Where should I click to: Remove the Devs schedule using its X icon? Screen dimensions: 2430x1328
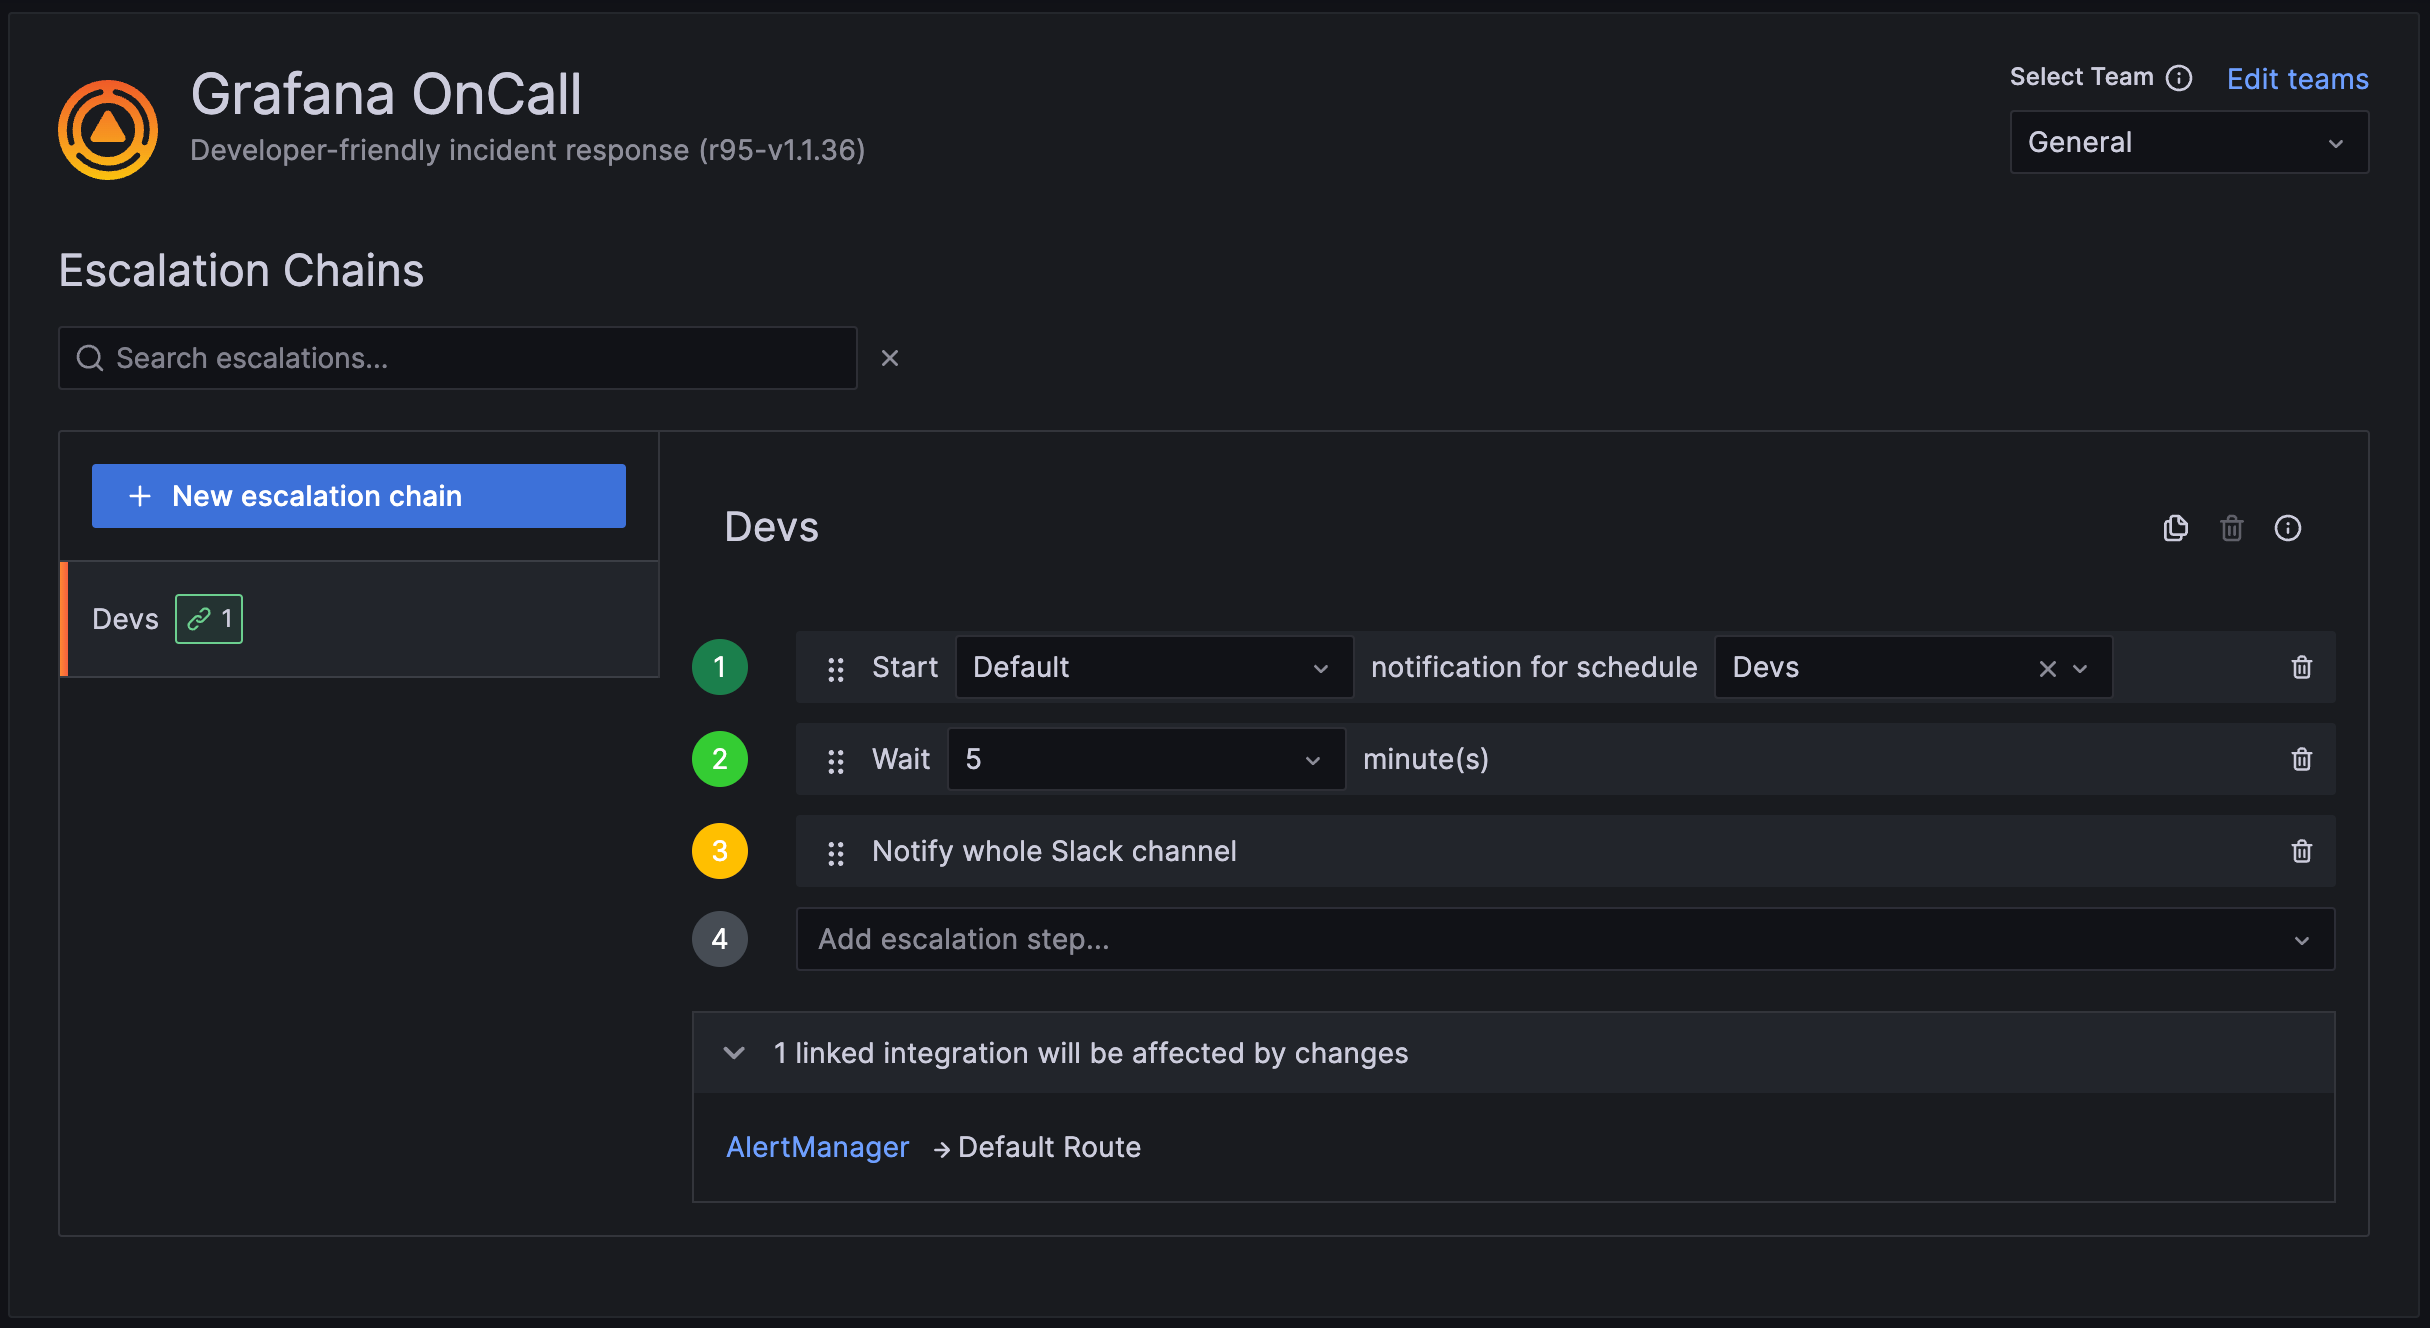(2047, 667)
